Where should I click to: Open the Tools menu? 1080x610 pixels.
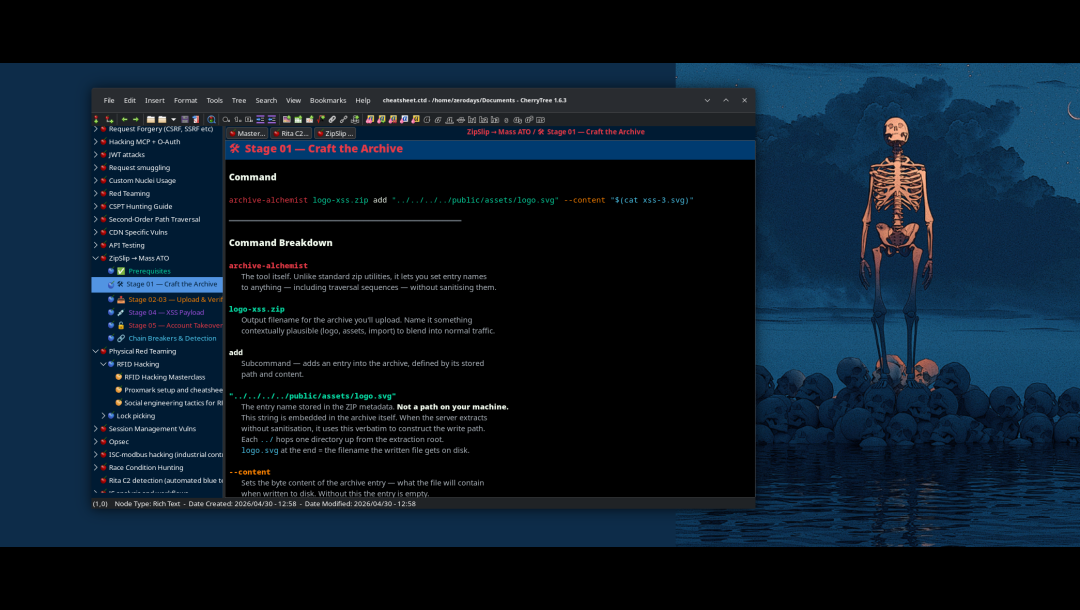[x=214, y=101]
